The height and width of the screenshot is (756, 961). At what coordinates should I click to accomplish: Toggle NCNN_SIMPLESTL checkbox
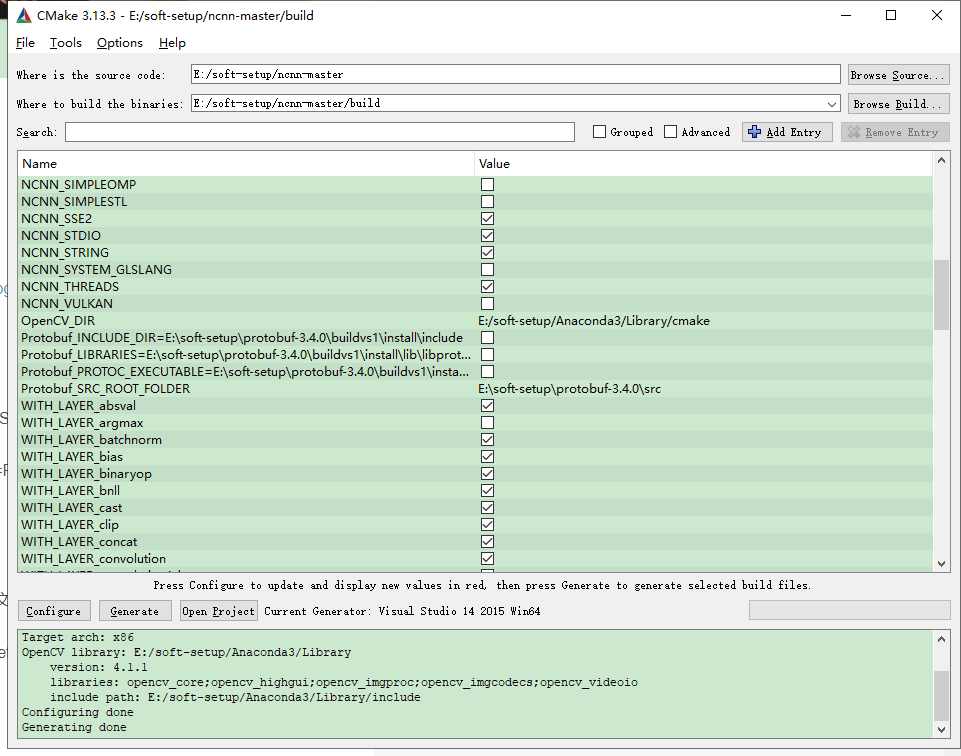coord(487,202)
